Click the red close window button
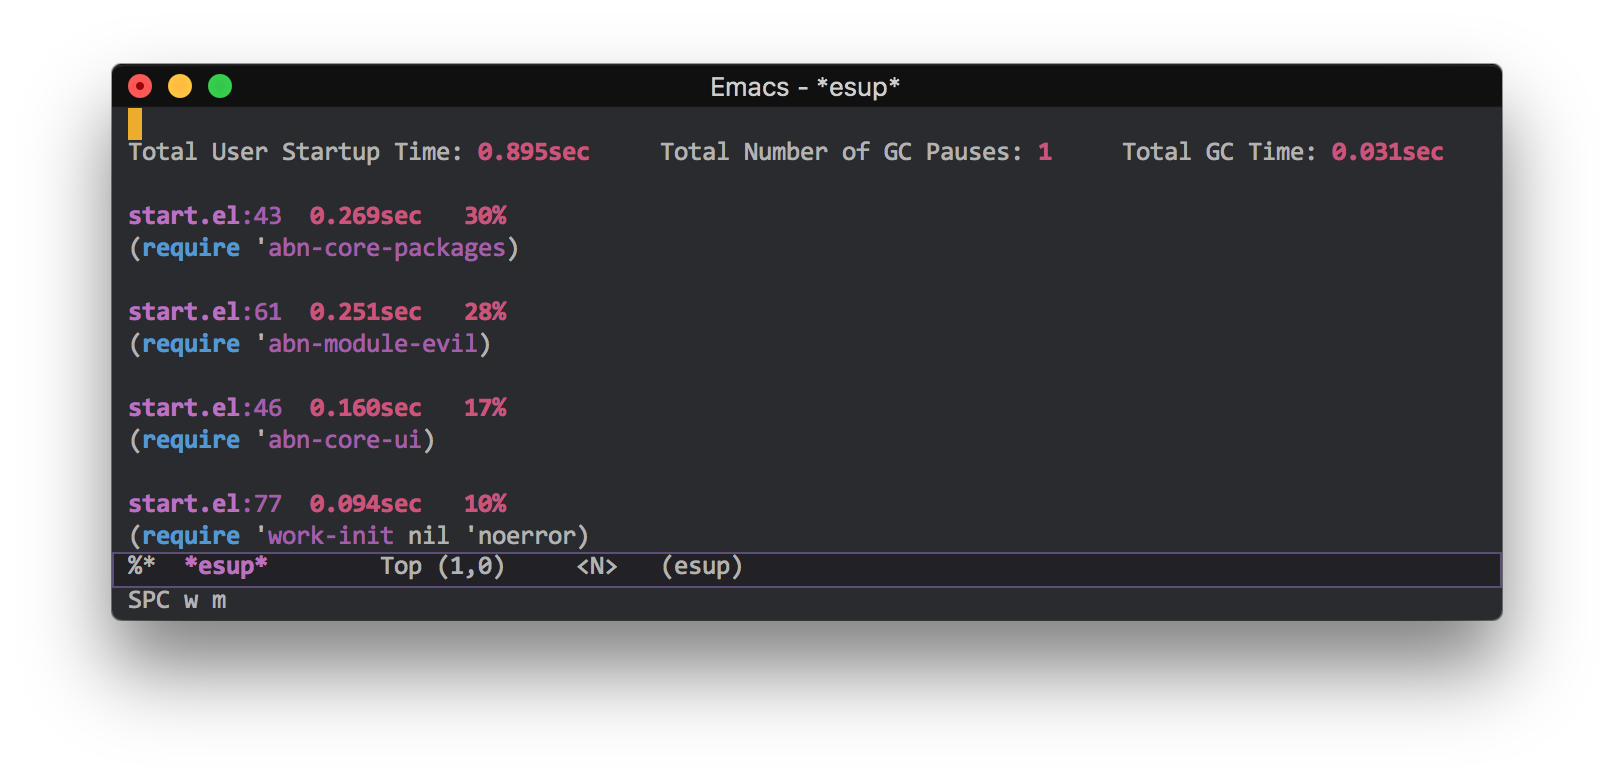Viewport: 1614px width, 780px height. click(x=140, y=87)
